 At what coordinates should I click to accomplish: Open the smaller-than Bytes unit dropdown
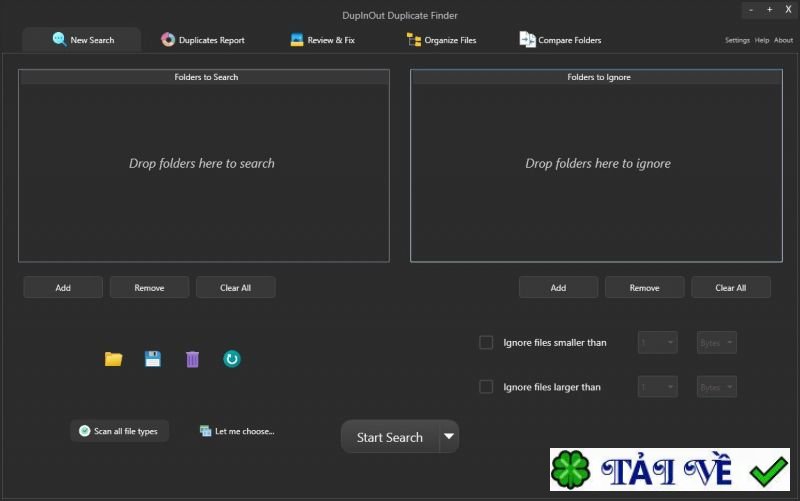(717, 342)
